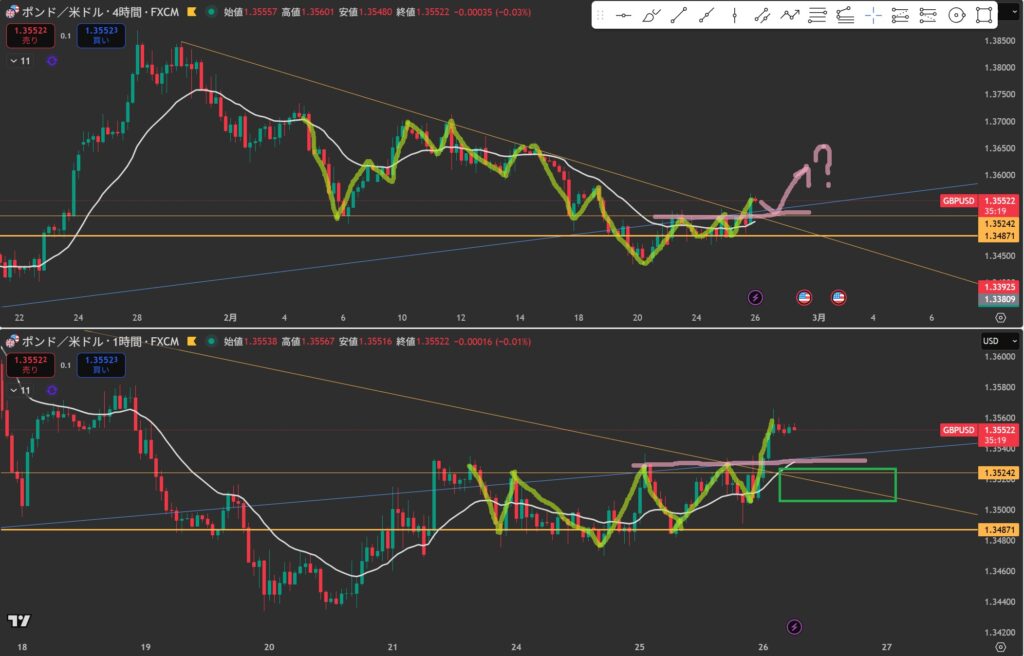
Task: Select the vertical line tool
Action: [735, 15]
